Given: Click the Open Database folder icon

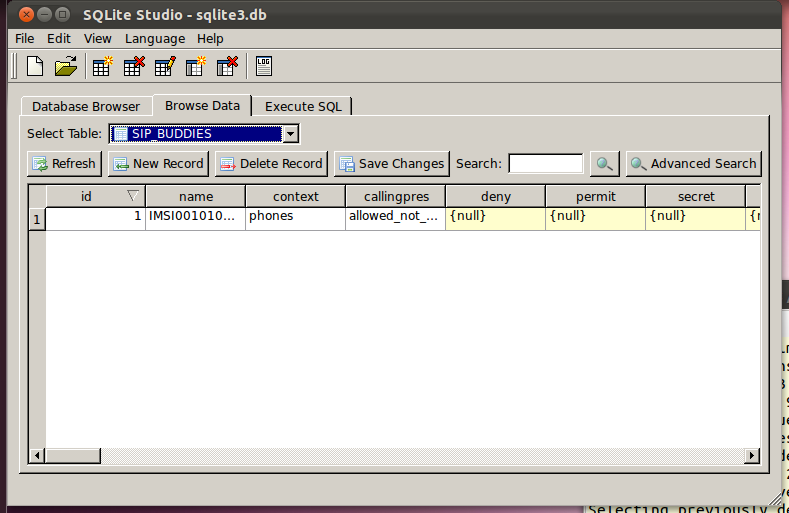Looking at the screenshot, I should (x=66, y=67).
